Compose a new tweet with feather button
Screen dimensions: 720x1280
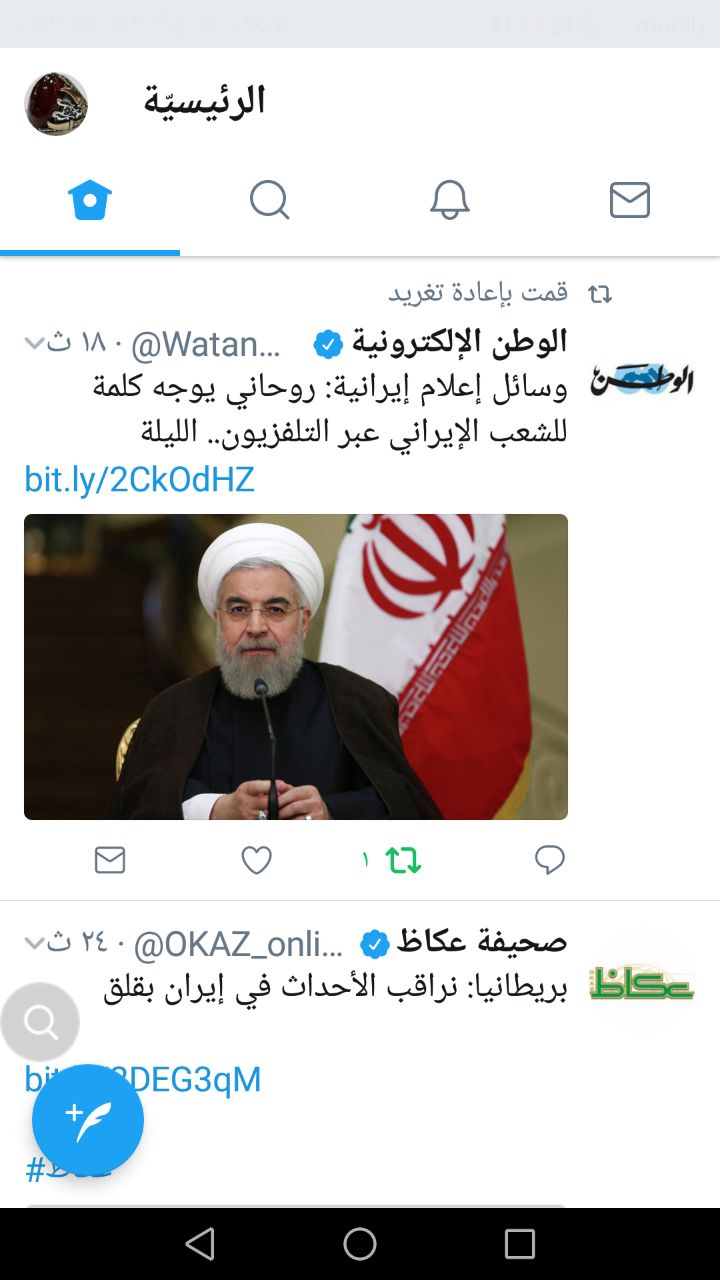pyautogui.click(x=88, y=1120)
